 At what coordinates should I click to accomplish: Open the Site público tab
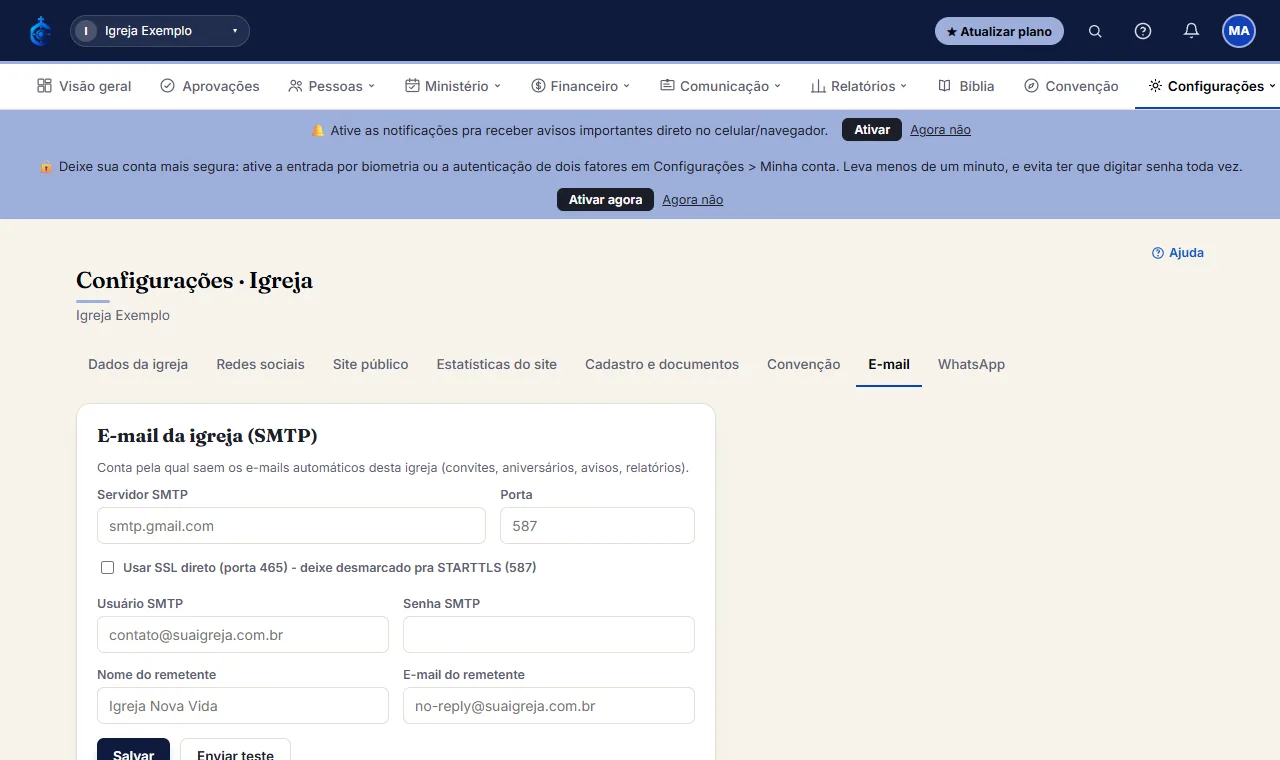[x=371, y=365]
